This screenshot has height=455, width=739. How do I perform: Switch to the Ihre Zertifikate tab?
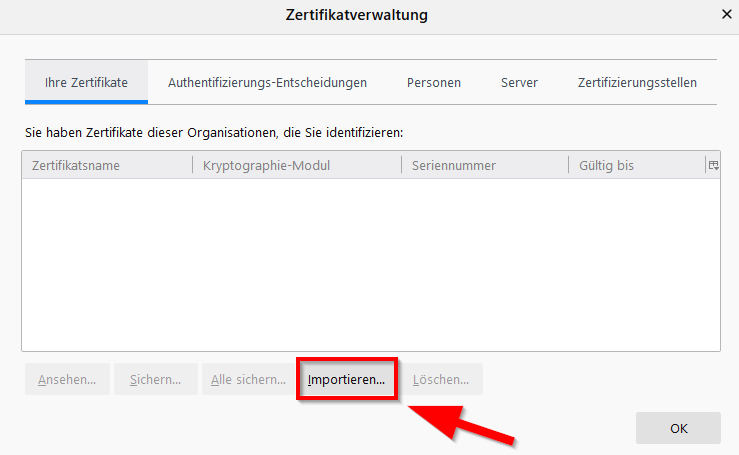tap(86, 82)
